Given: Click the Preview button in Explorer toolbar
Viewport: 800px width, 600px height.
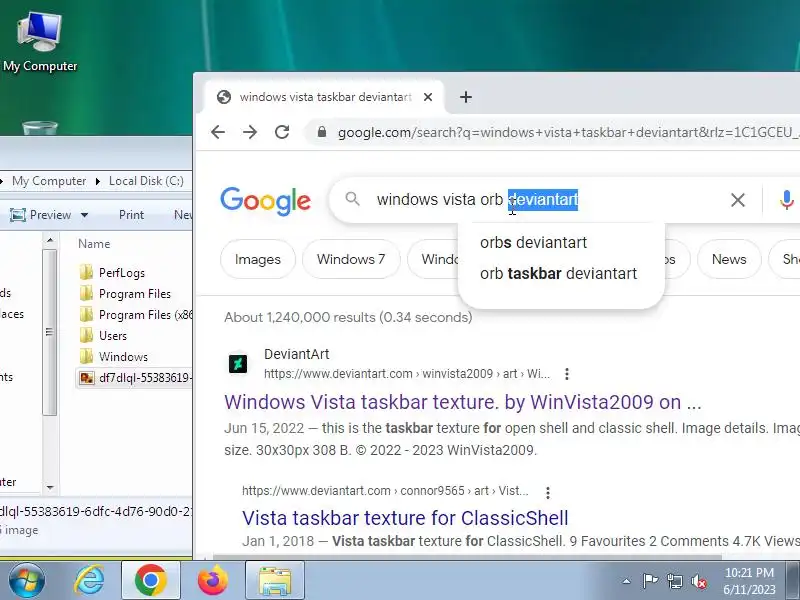Looking at the screenshot, I should coord(41,215).
